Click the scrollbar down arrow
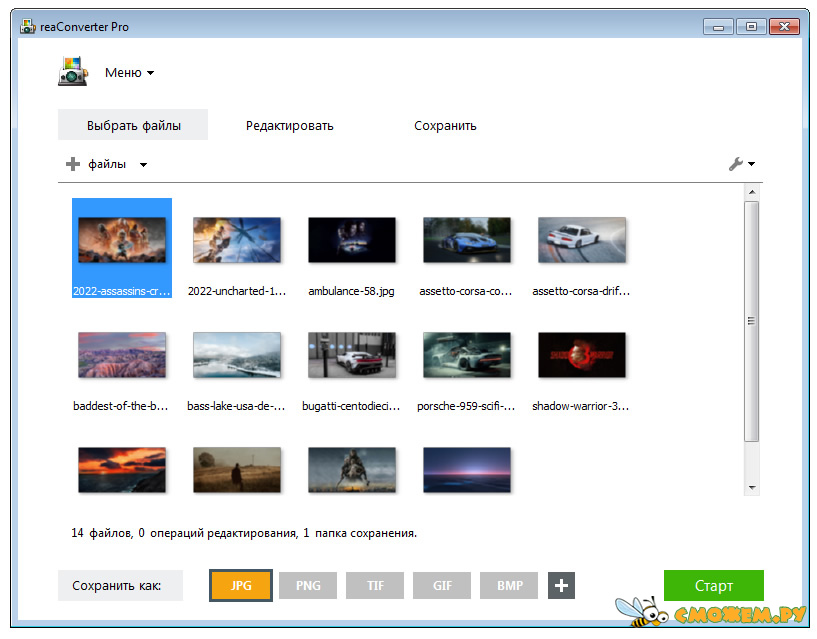The image size is (817, 639). pyautogui.click(x=752, y=488)
